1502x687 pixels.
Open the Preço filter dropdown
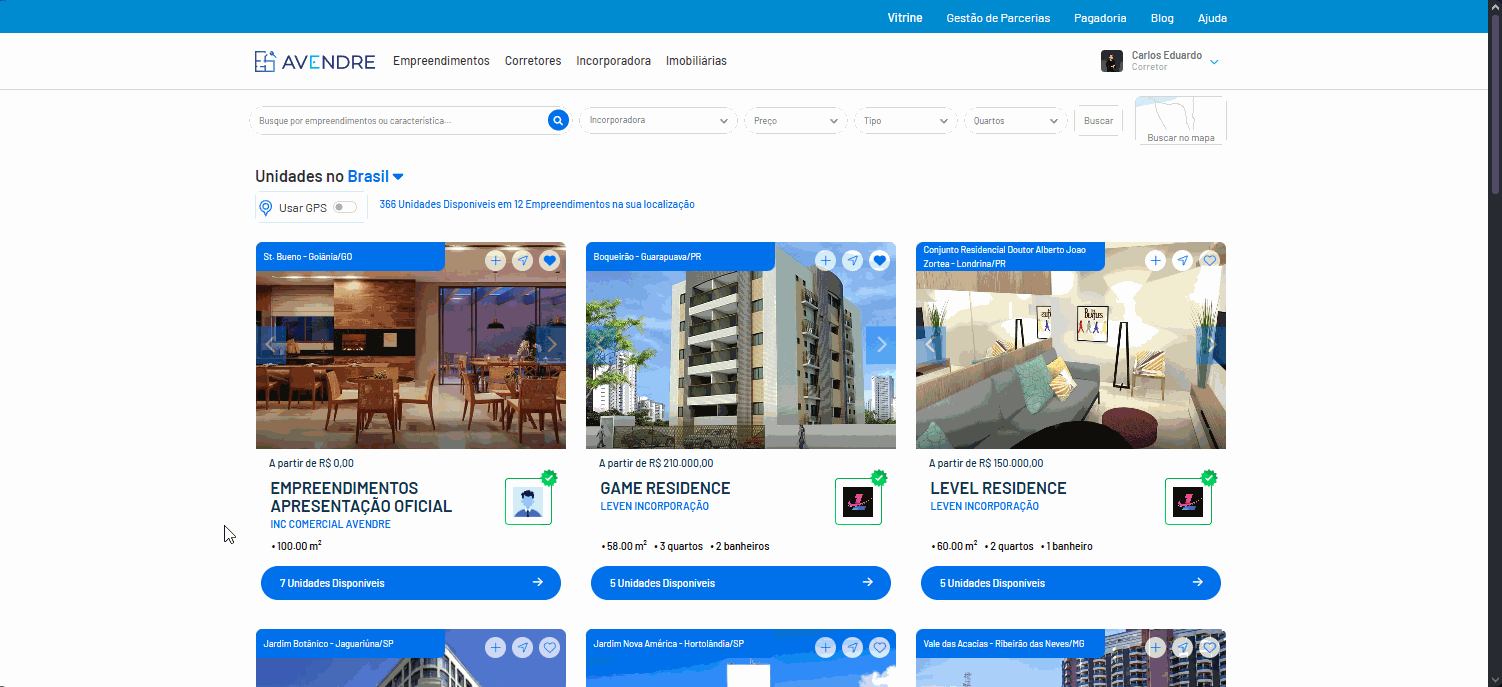point(795,120)
